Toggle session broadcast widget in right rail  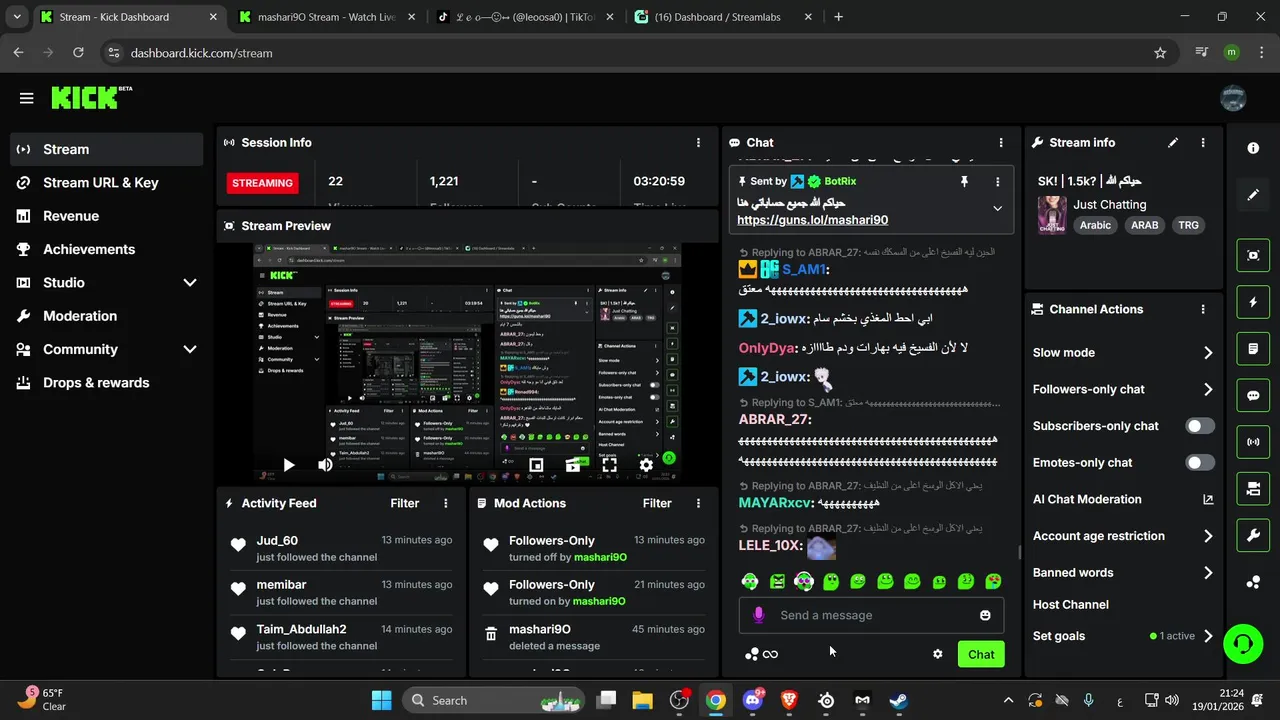1253,441
